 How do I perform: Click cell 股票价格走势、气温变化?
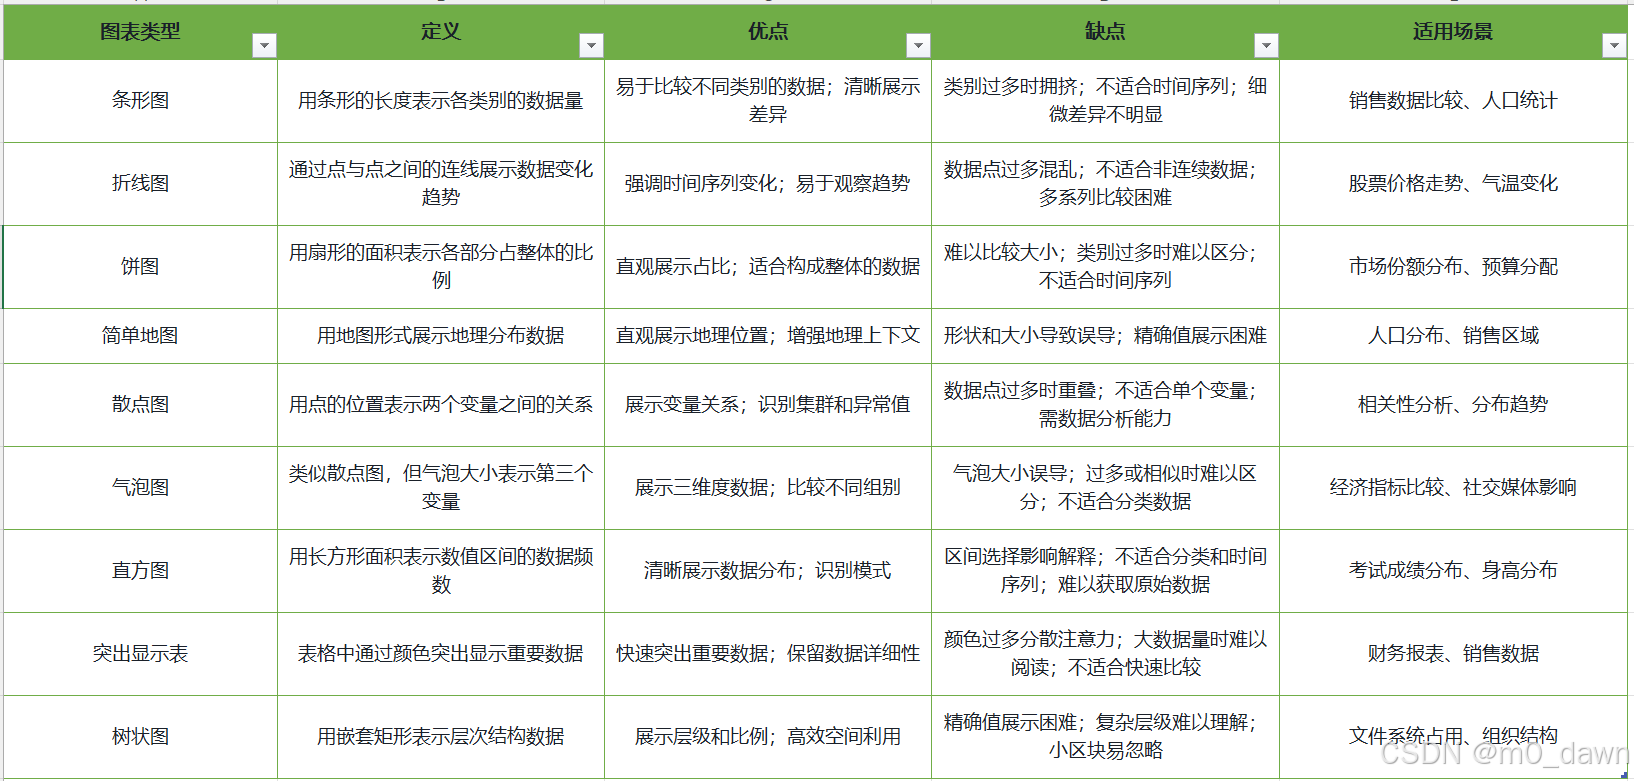[x=1453, y=184]
